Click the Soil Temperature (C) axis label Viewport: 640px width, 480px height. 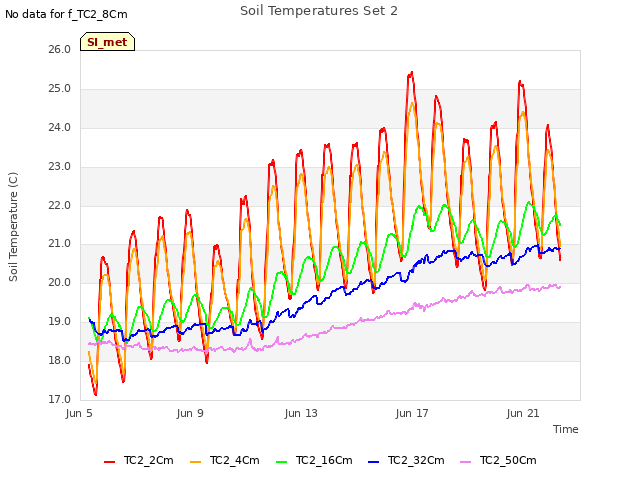[13, 227]
